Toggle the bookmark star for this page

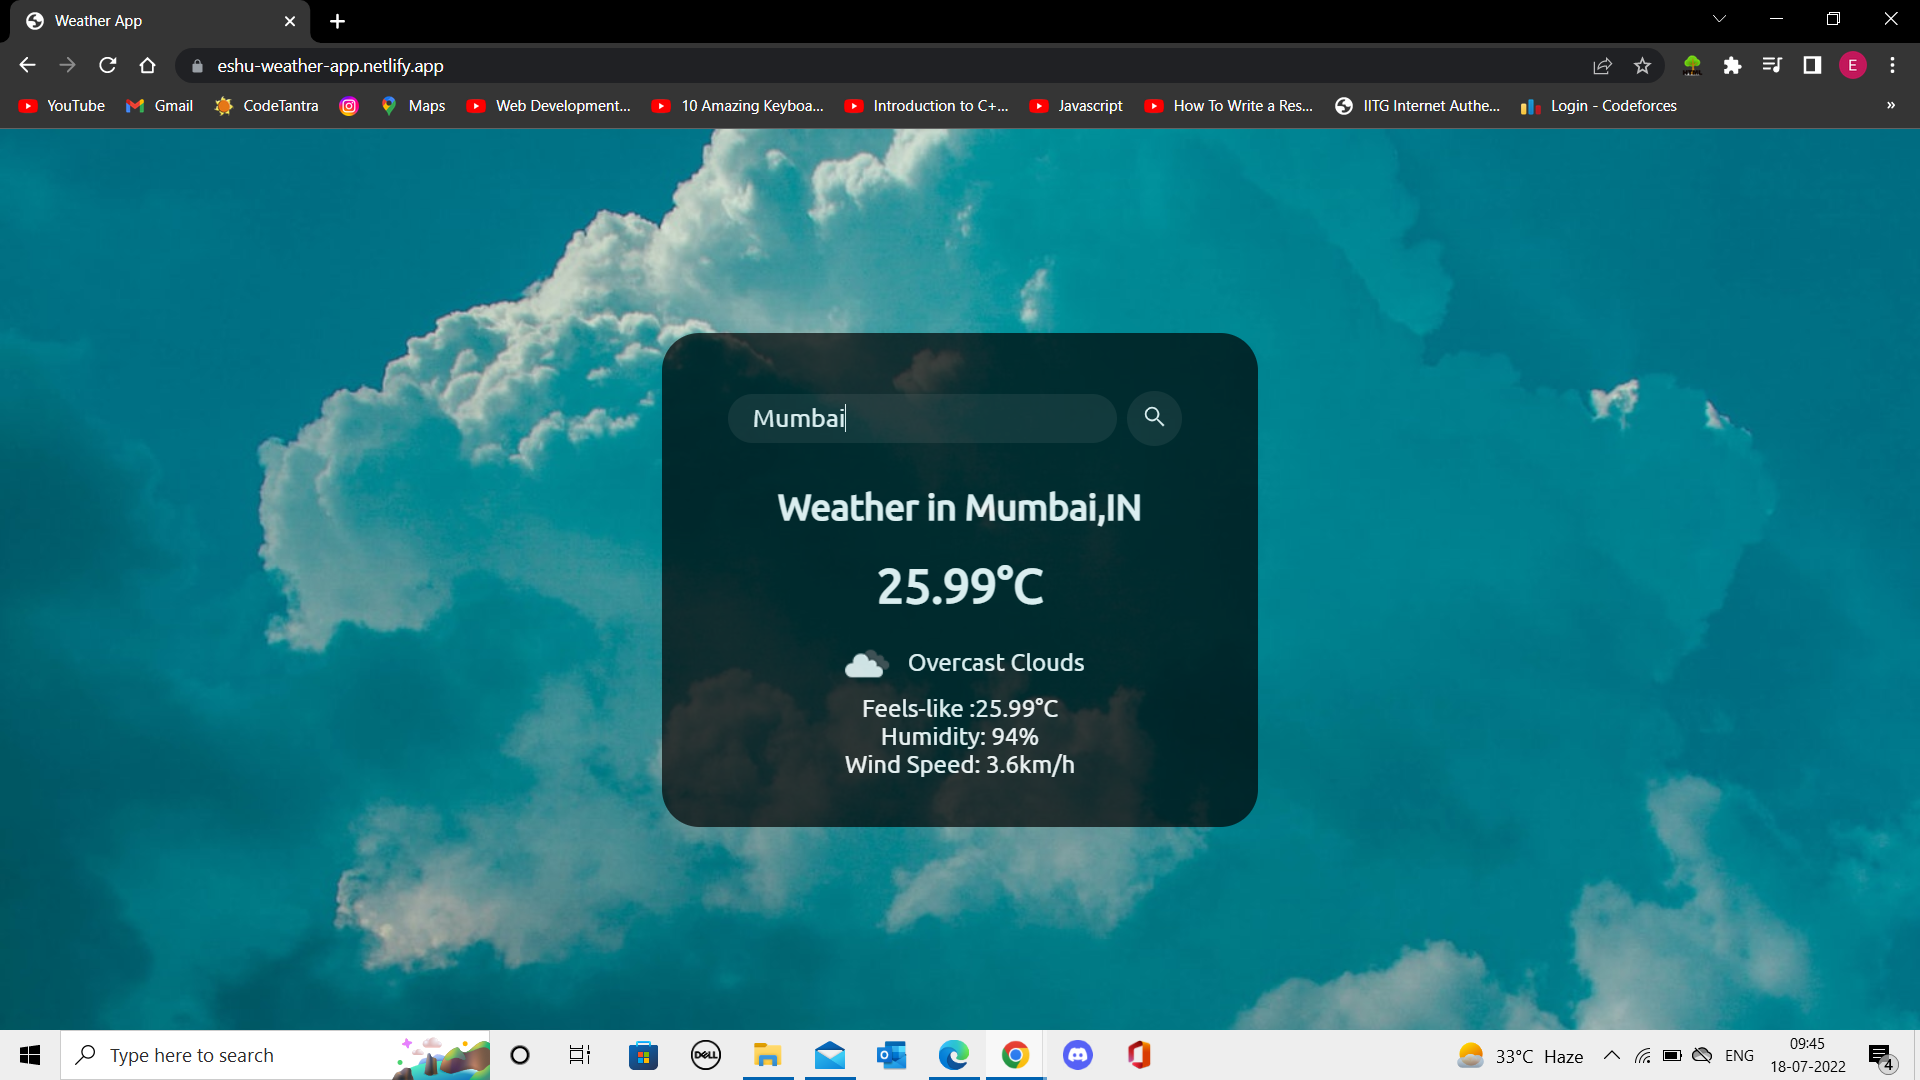click(x=1642, y=65)
